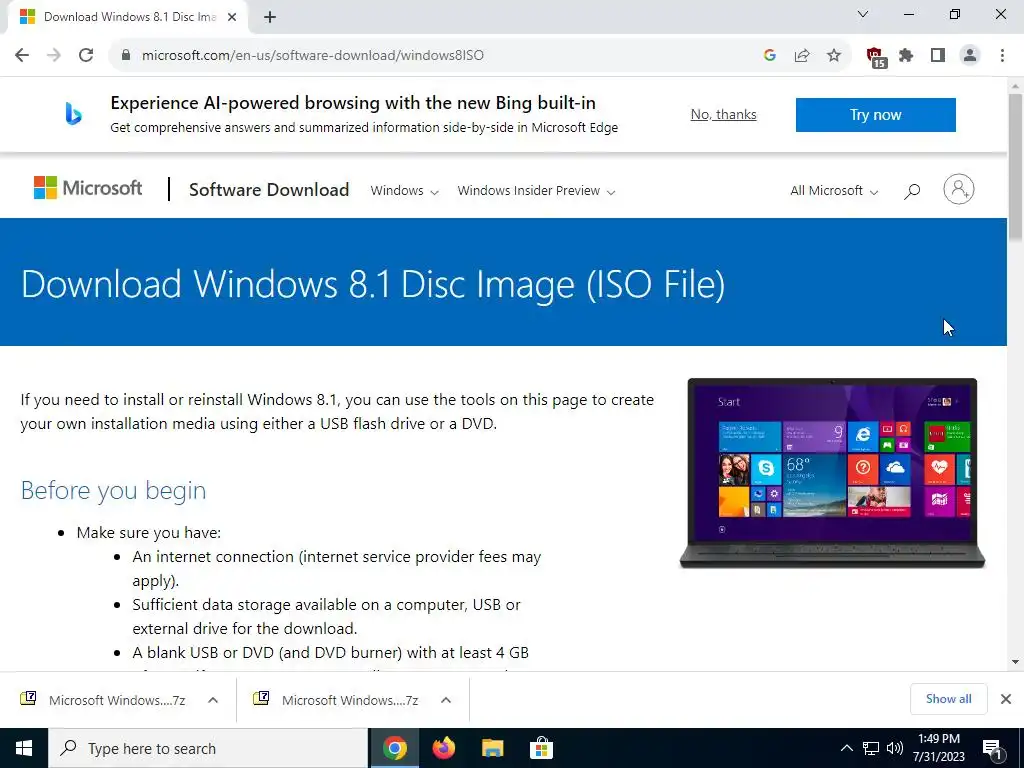Viewport: 1024px width, 768px height.
Task: Share this page using the share icon
Action: coord(802,55)
